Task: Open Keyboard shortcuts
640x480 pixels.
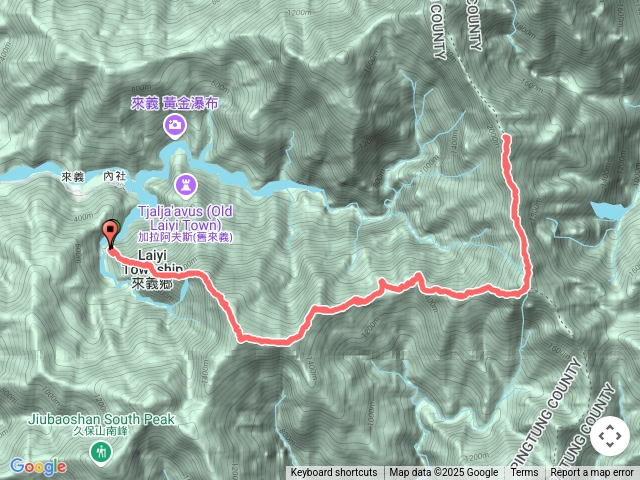Action: [x=334, y=473]
